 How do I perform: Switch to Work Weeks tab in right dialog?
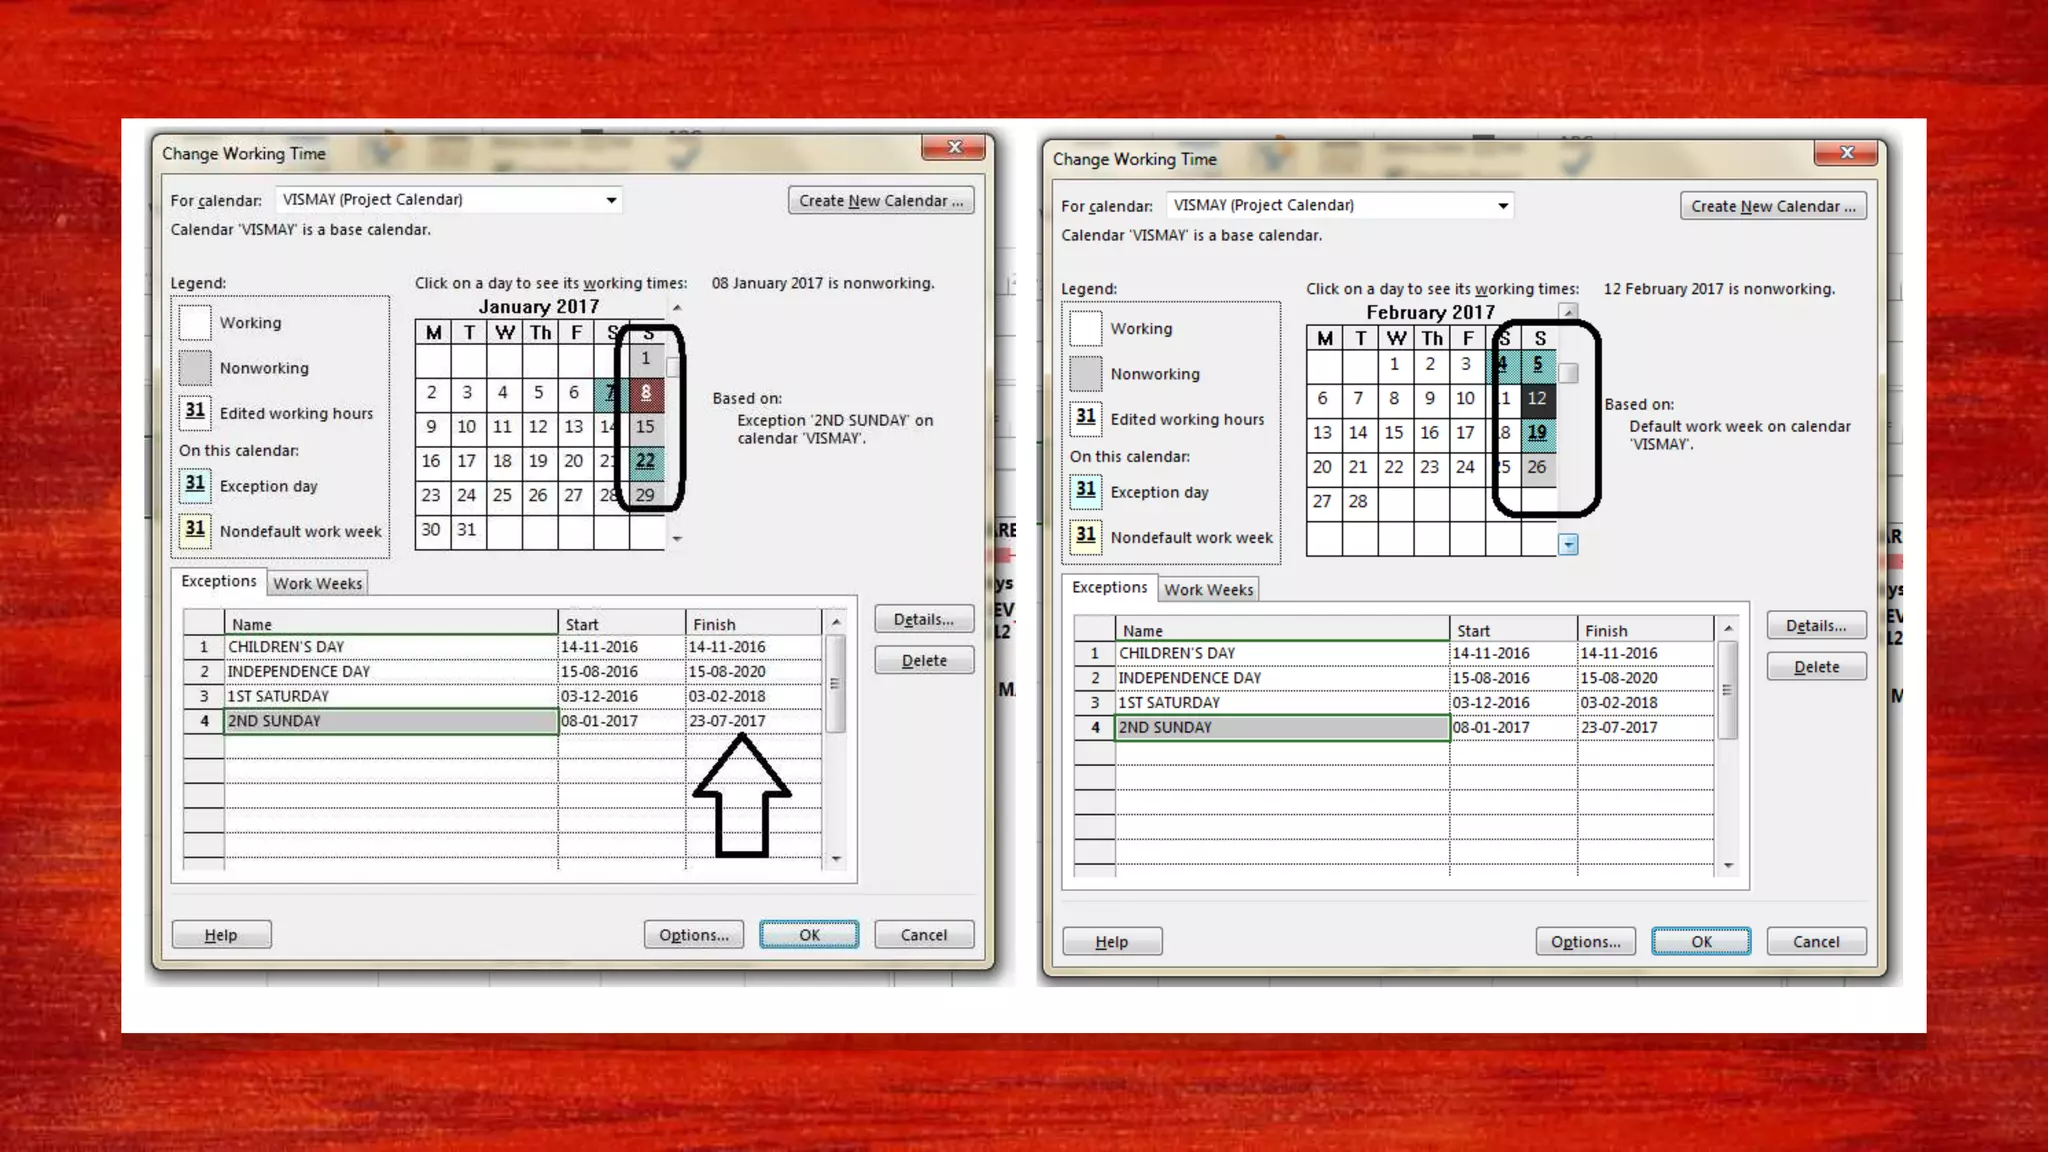1208,590
